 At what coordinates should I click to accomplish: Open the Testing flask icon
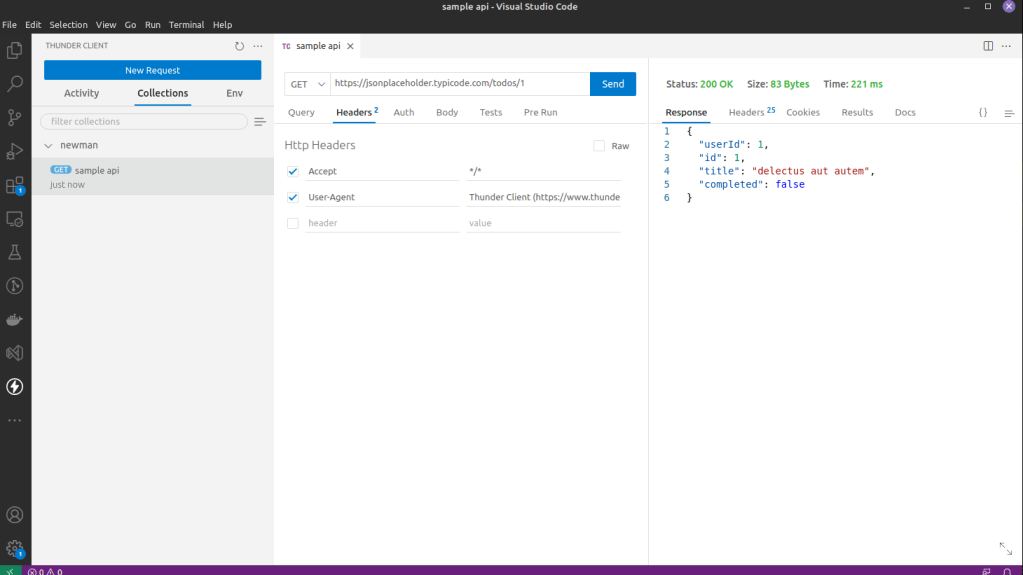pyautogui.click(x=15, y=252)
